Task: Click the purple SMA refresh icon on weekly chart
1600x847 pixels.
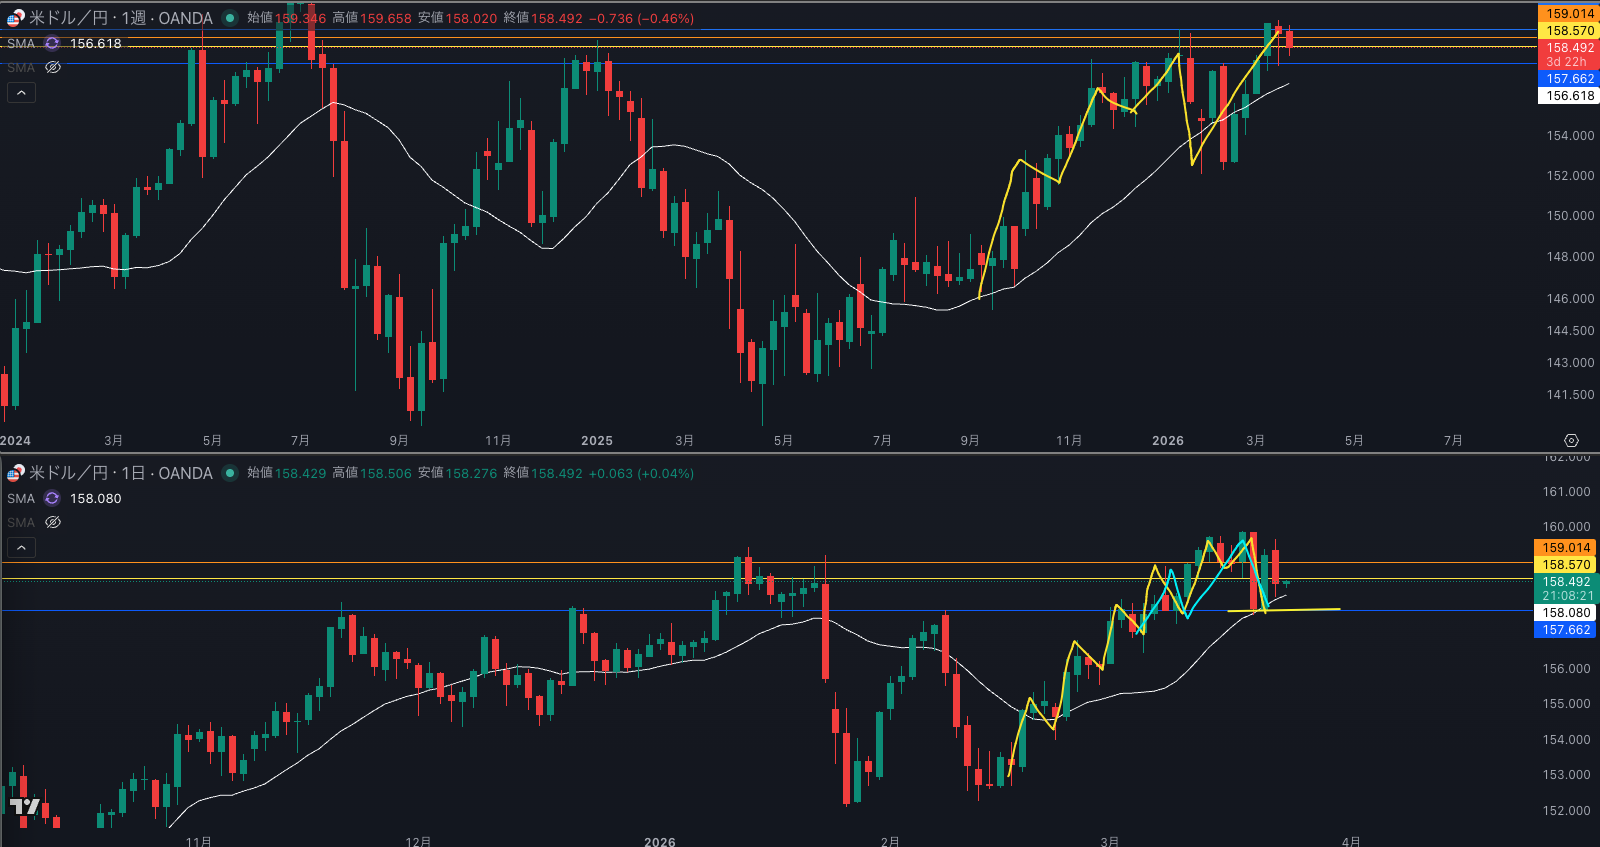Action: tap(52, 43)
